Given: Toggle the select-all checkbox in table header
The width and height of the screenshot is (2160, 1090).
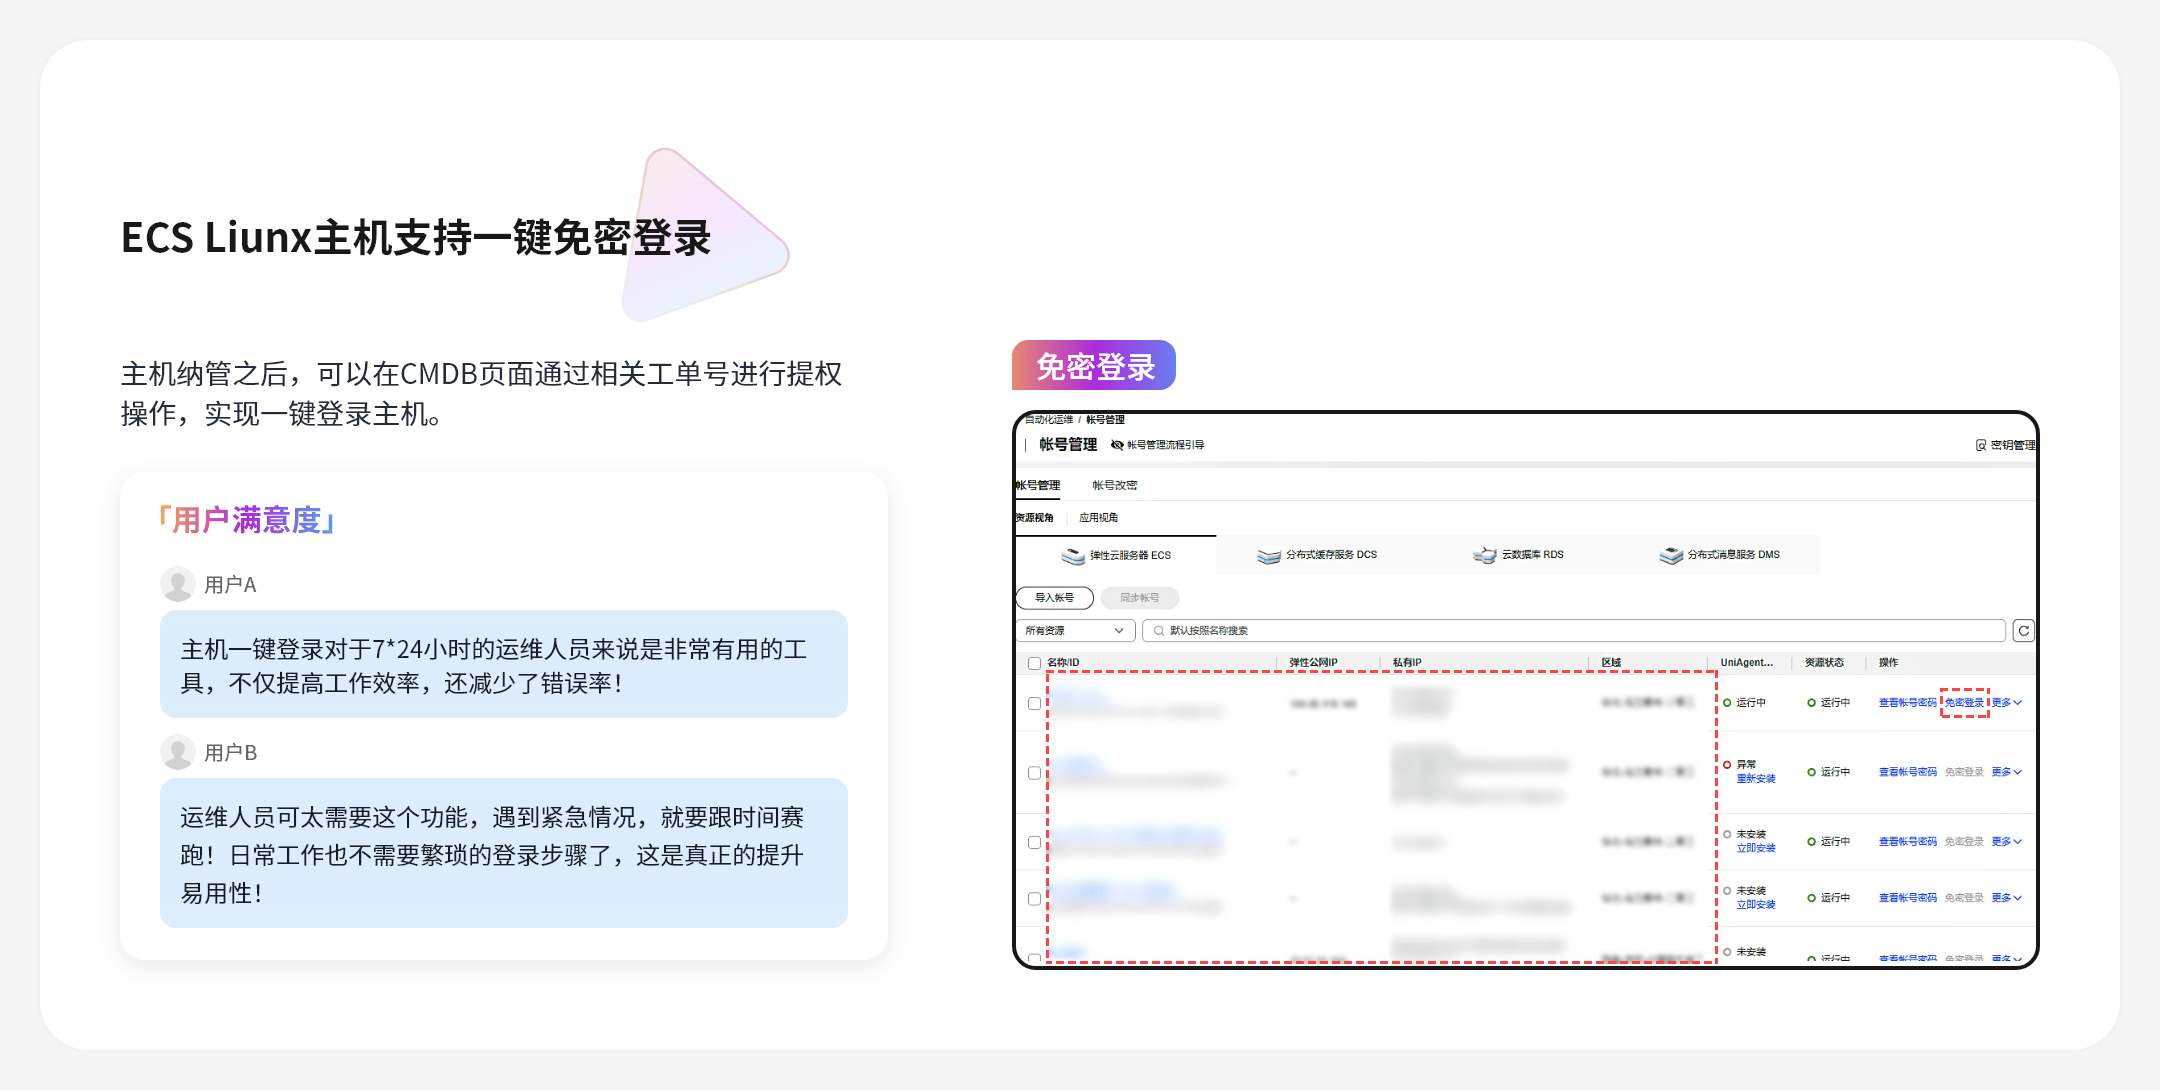Looking at the screenshot, I should (x=1034, y=663).
